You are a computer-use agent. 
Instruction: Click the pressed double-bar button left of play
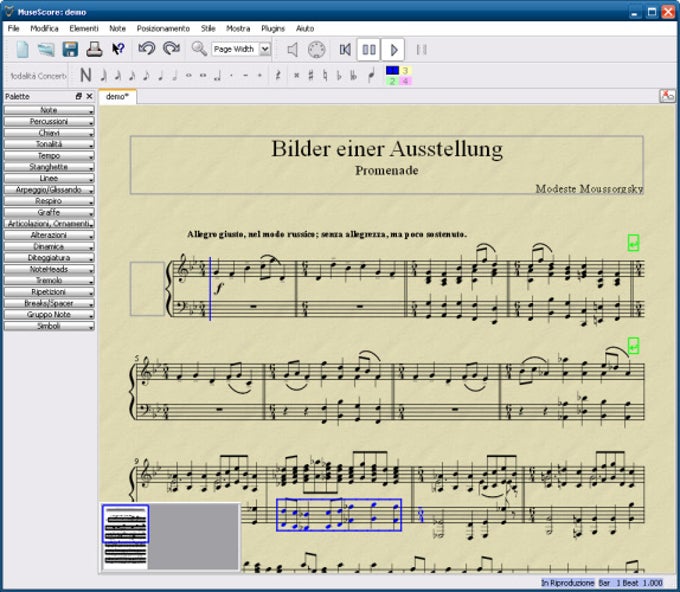(x=369, y=50)
